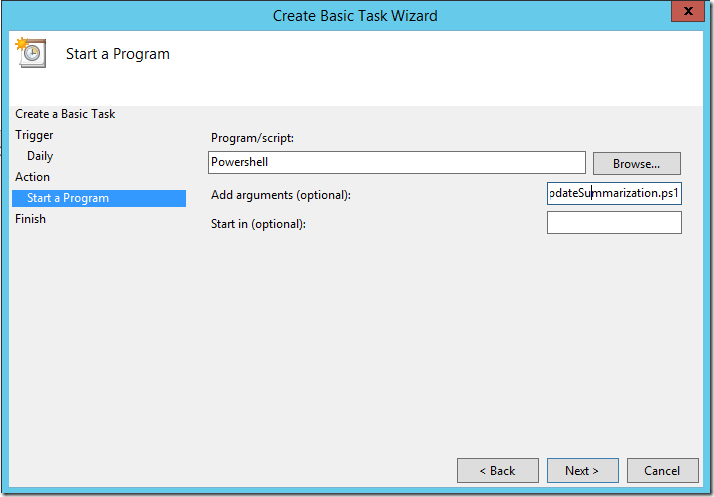Click the Add arguments input field
Image resolution: width=714 pixels, height=497 pixels.
click(614, 193)
